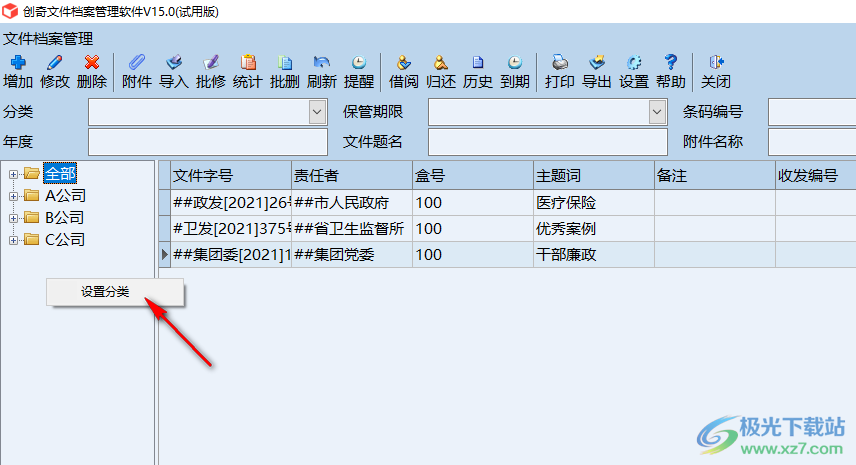
Task: Click the 批删 (Batch delete) icon
Action: coord(284,63)
